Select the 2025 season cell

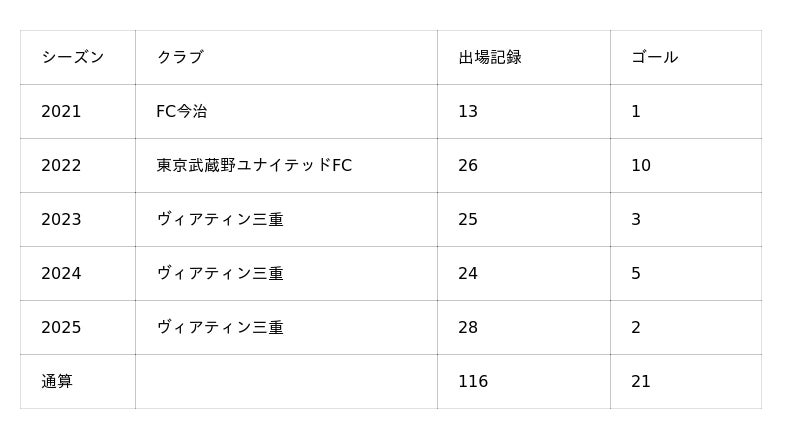click(x=61, y=327)
